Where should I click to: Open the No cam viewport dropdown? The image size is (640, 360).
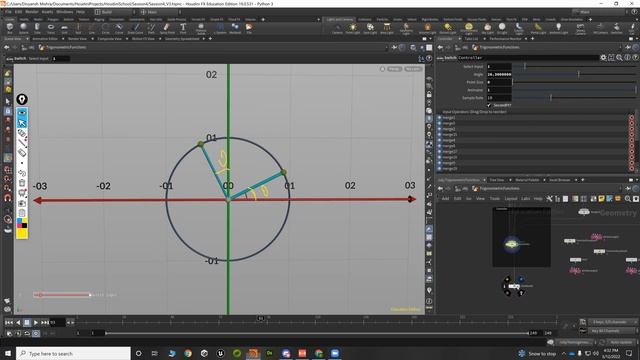[x=413, y=69]
